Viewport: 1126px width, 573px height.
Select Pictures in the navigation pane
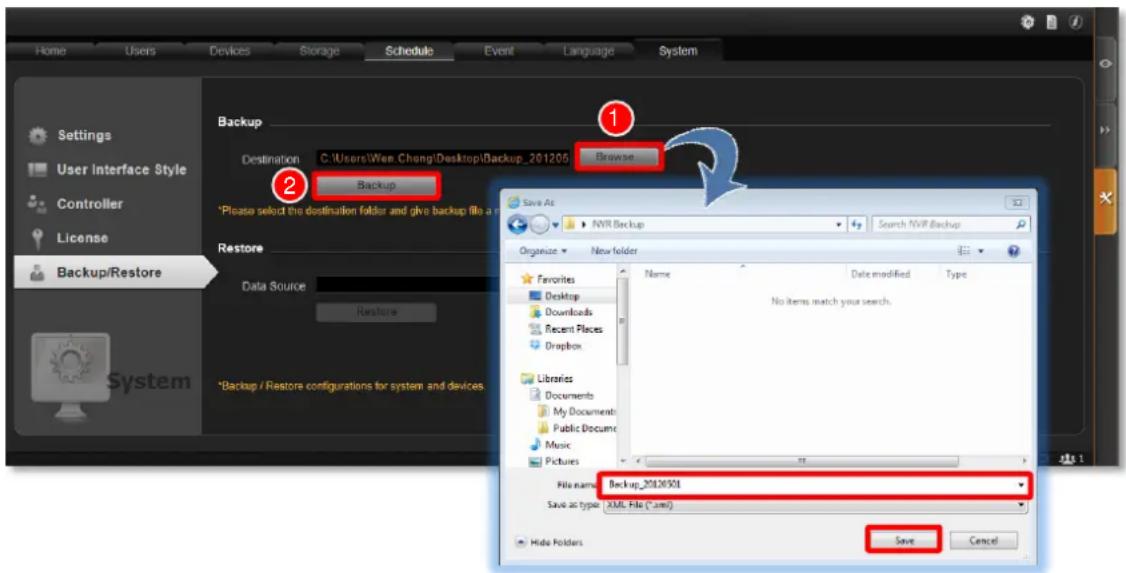tap(554, 462)
